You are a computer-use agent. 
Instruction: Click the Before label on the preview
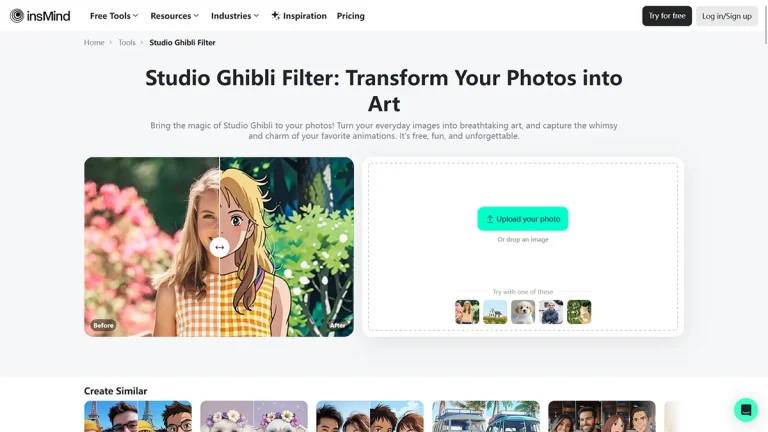103,325
